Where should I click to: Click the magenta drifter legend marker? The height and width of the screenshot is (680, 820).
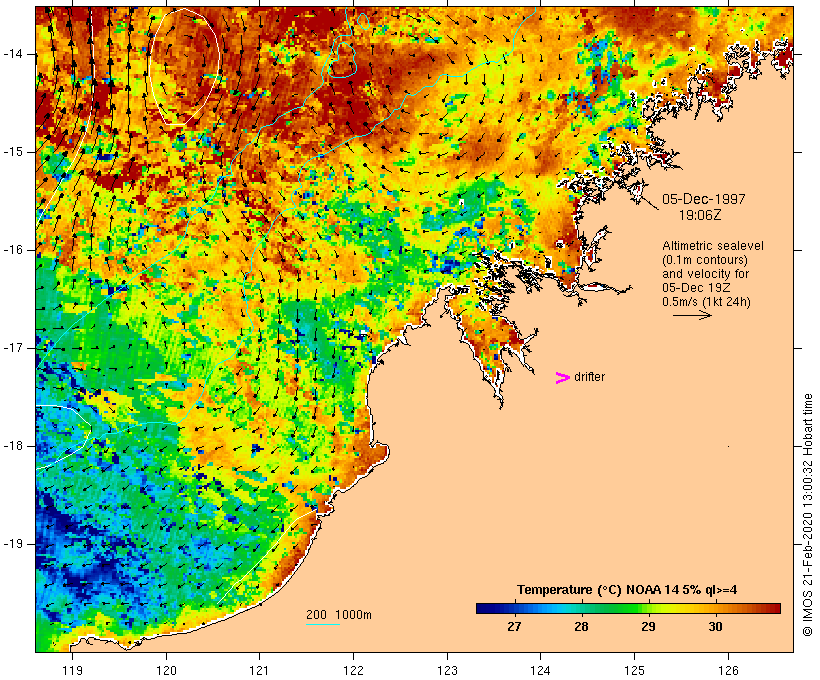point(562,378)
